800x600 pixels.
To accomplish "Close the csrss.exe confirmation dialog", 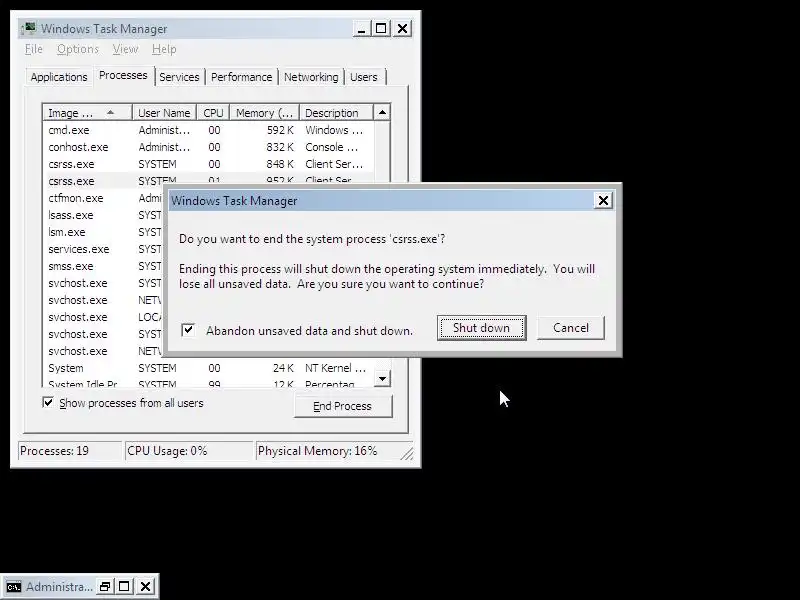I will (603, 201).
